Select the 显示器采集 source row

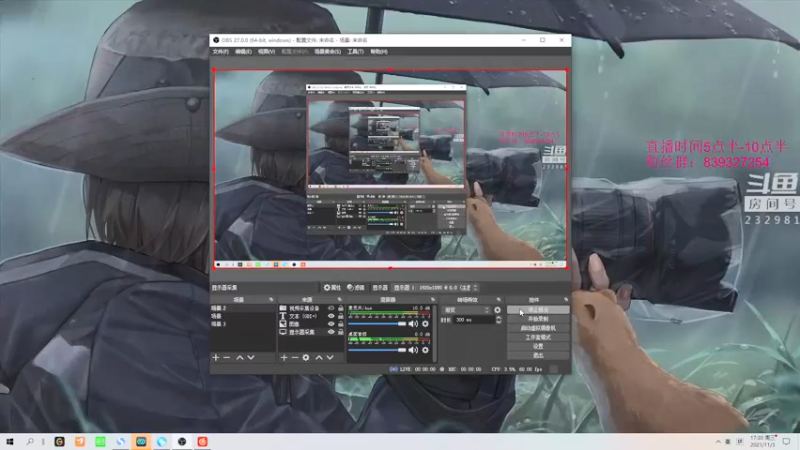(x=311, y=332)
